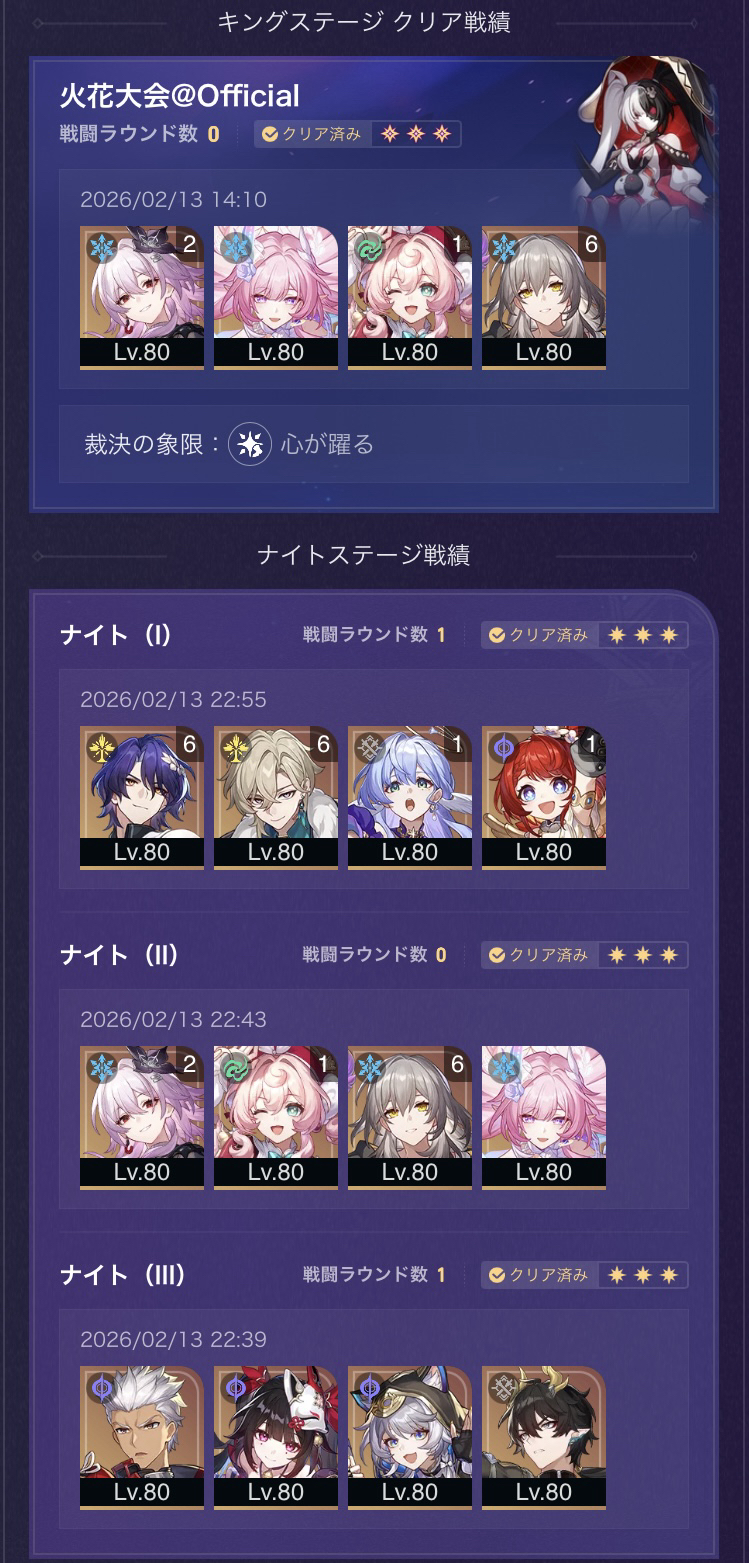Select the ナイト（II）stage header
749x1563 pixels.
point(119,955)
